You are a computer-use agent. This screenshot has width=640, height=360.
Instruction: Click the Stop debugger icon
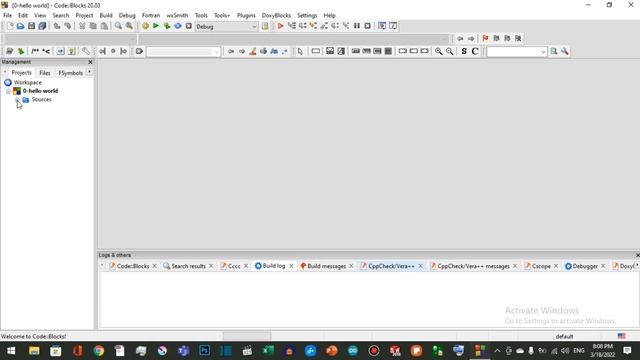pos(367,26)
